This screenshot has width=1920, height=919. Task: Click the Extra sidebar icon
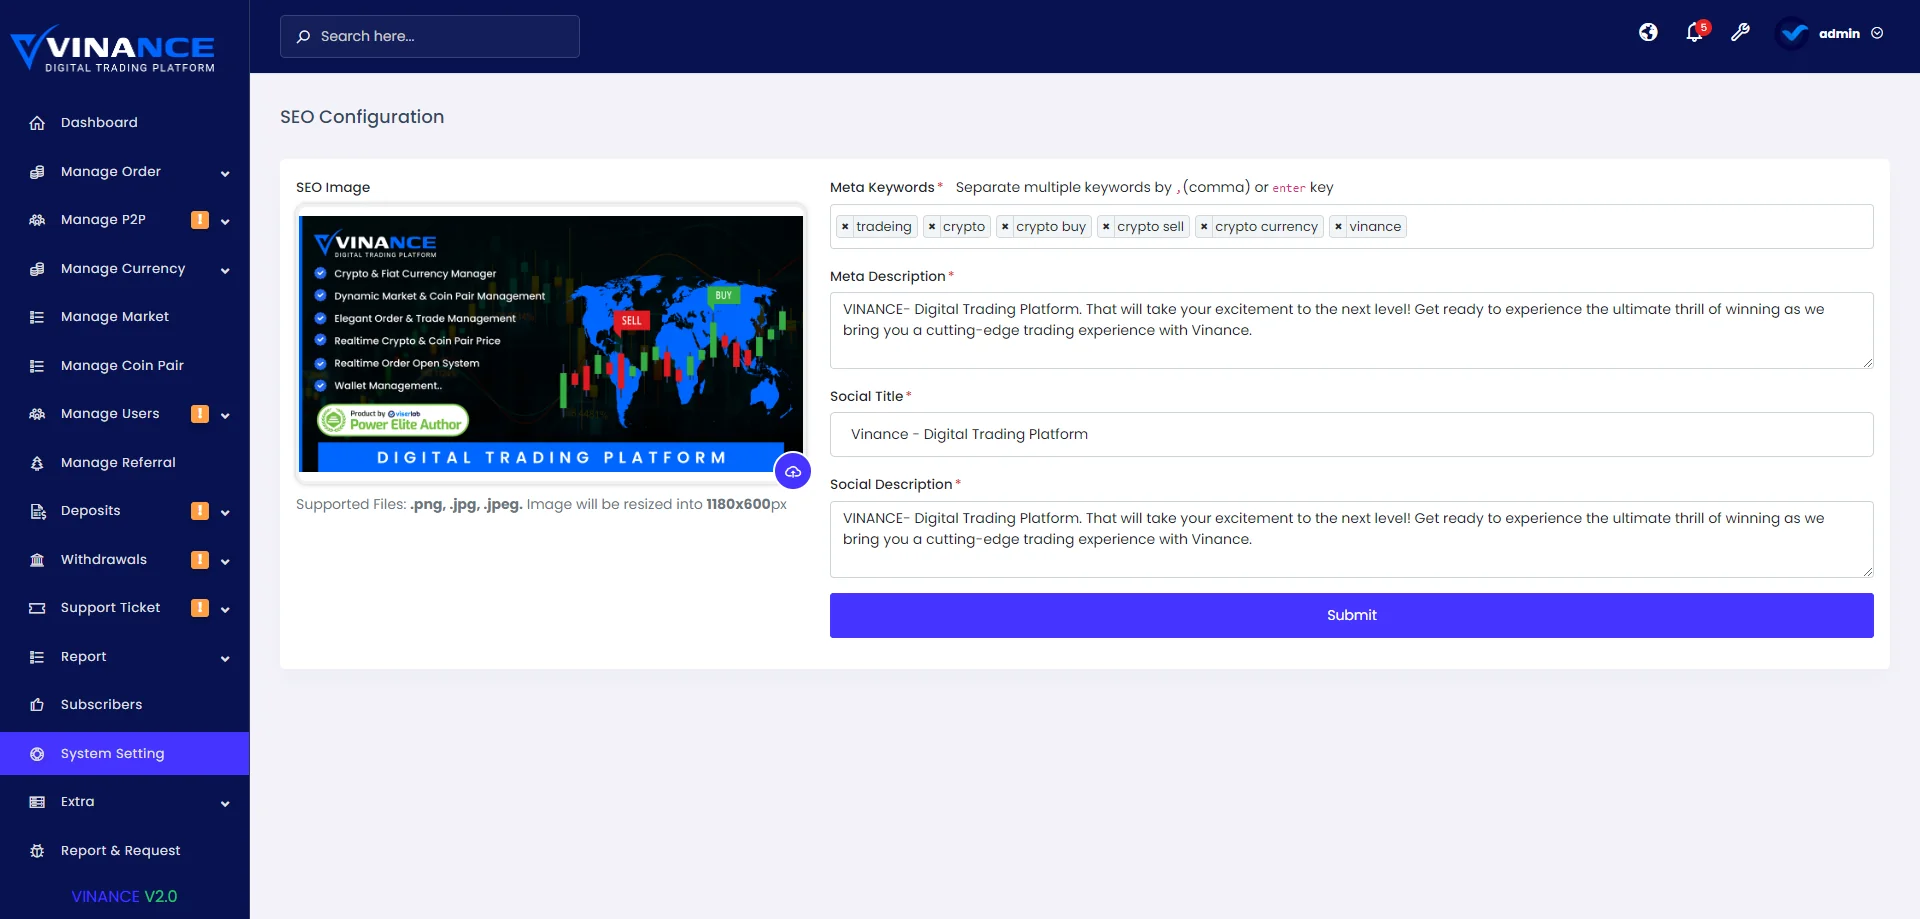click(x=37, y=802)
